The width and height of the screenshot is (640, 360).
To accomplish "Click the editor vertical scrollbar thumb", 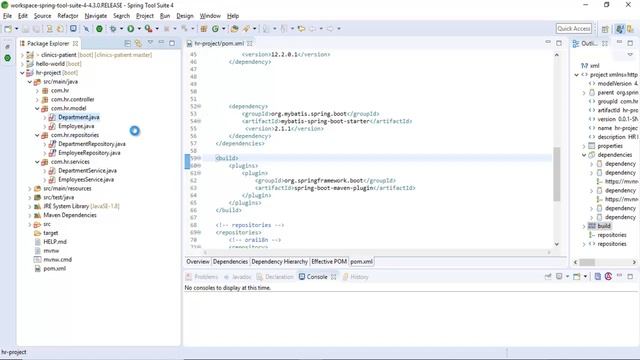I will [x=556, y=174].
